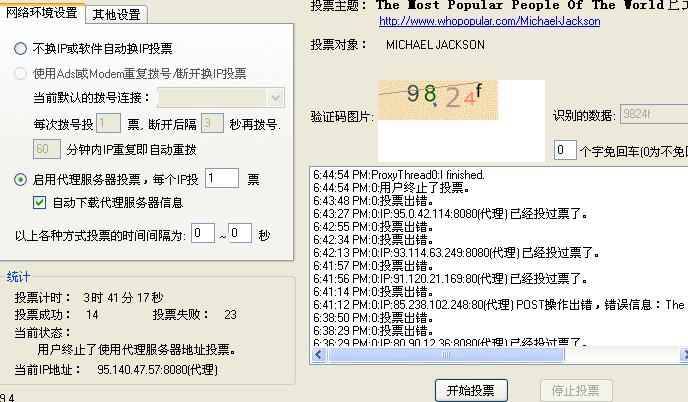The height and width of the screenshot is (402, 688).
Task: Enable 启用代理服务器投票 radio option
Action: pyautogui.click(x=21, y=180)
